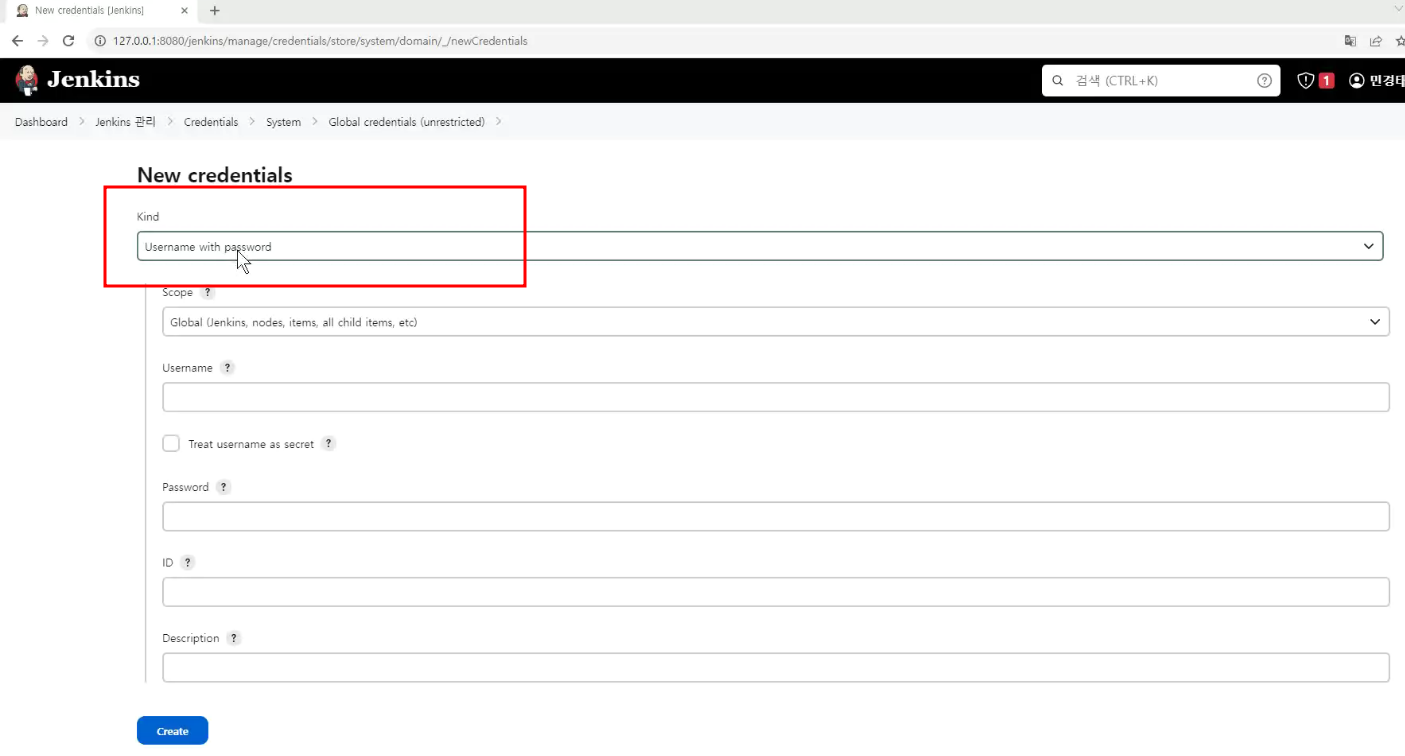Enable the Treat username as secret checkbox
The width and height of the screenshot is (1405, 756).
tap(171, 443)
